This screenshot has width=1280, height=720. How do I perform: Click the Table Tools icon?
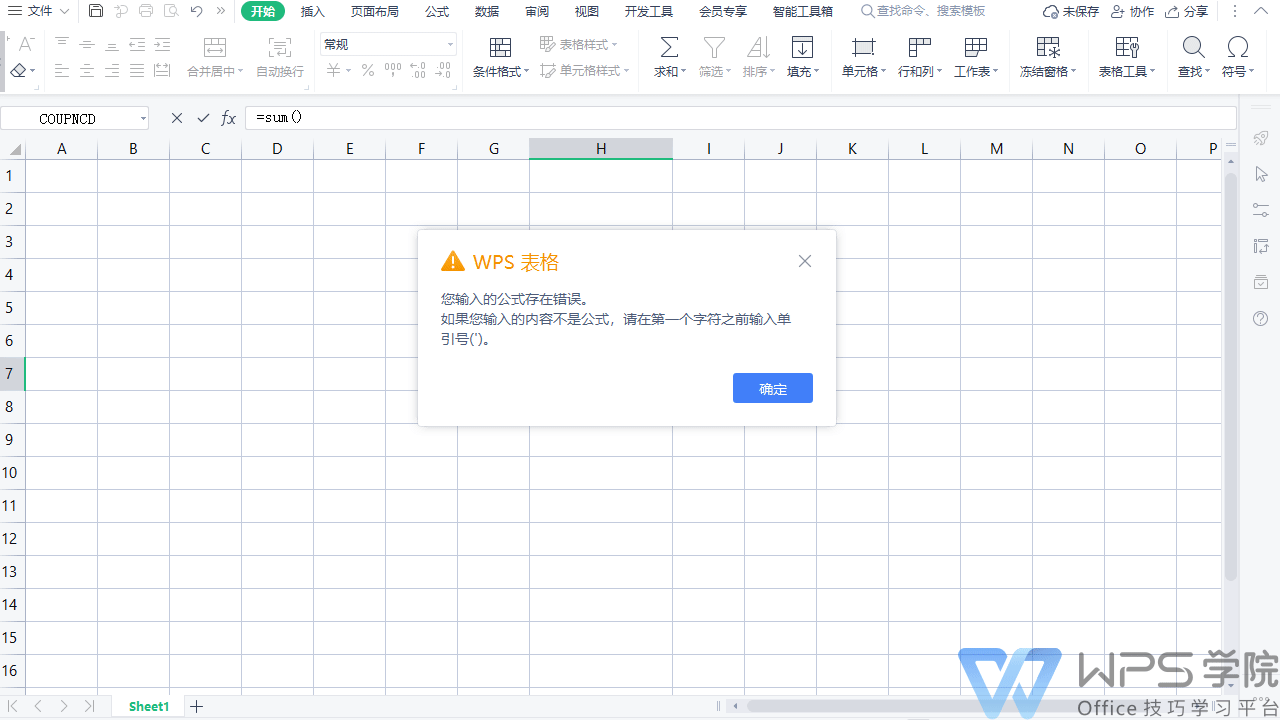click(1127, 47)
